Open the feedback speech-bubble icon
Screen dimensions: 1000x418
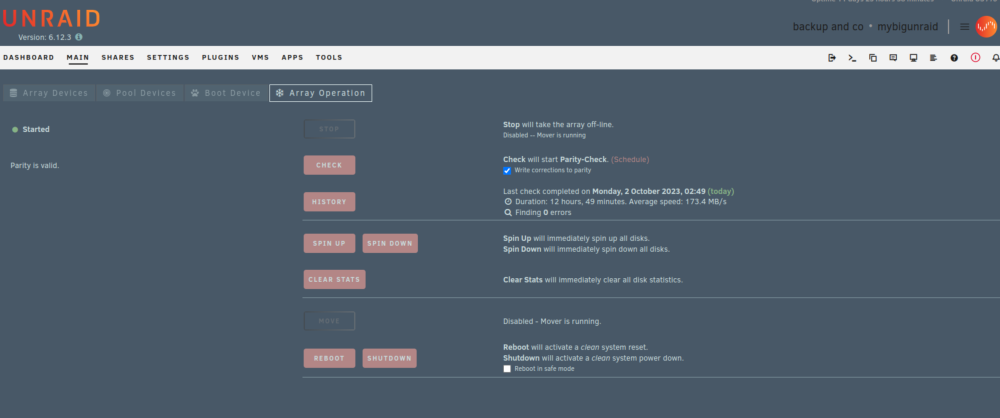click(893, 57)
